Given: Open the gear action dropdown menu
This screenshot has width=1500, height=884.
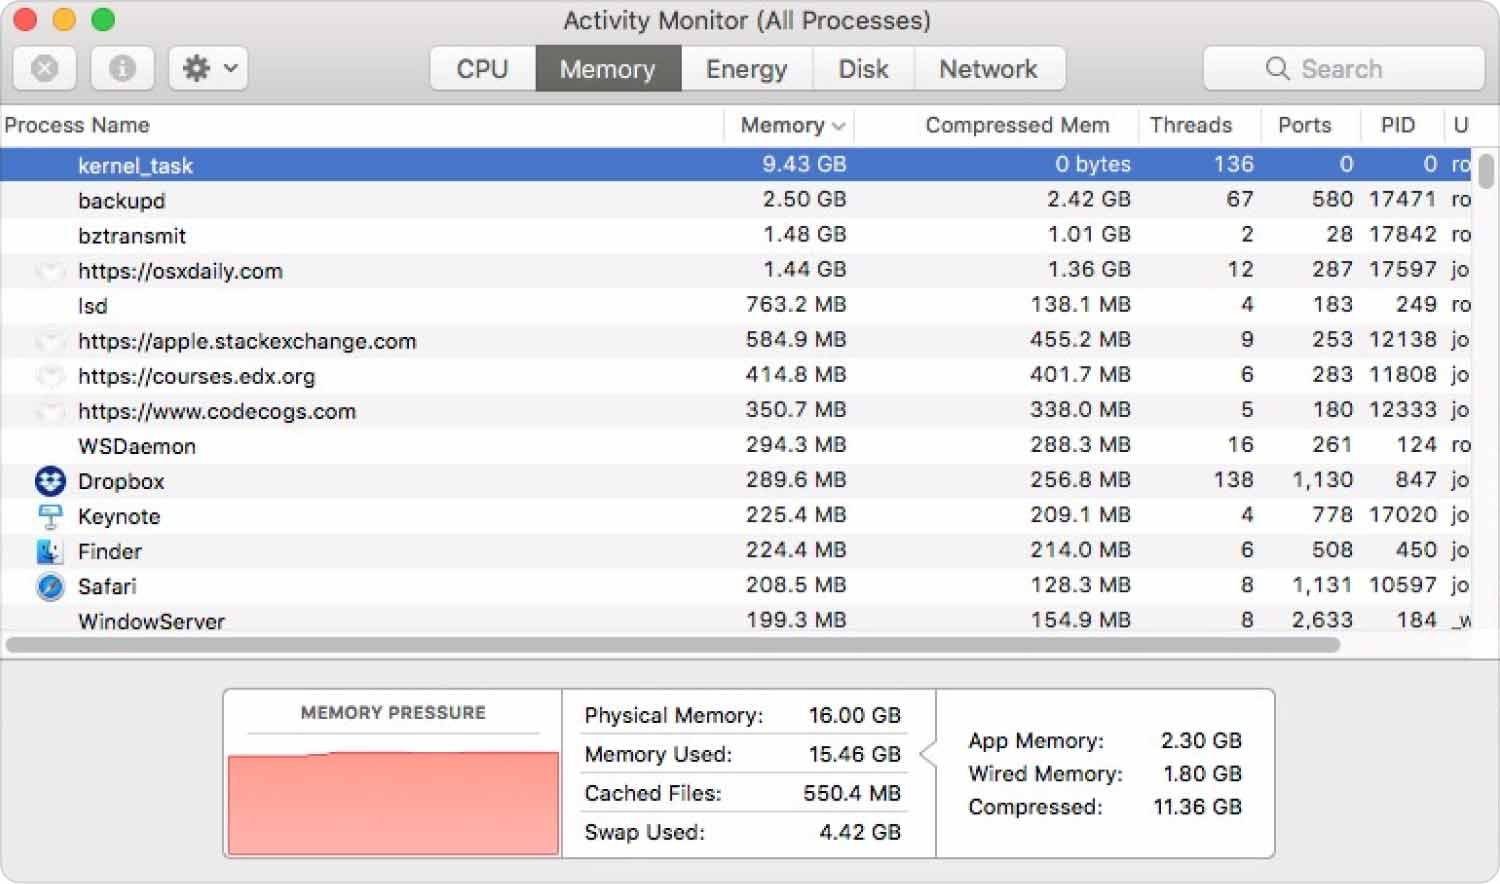Looking at the screenshot, I should click(208, 68).
